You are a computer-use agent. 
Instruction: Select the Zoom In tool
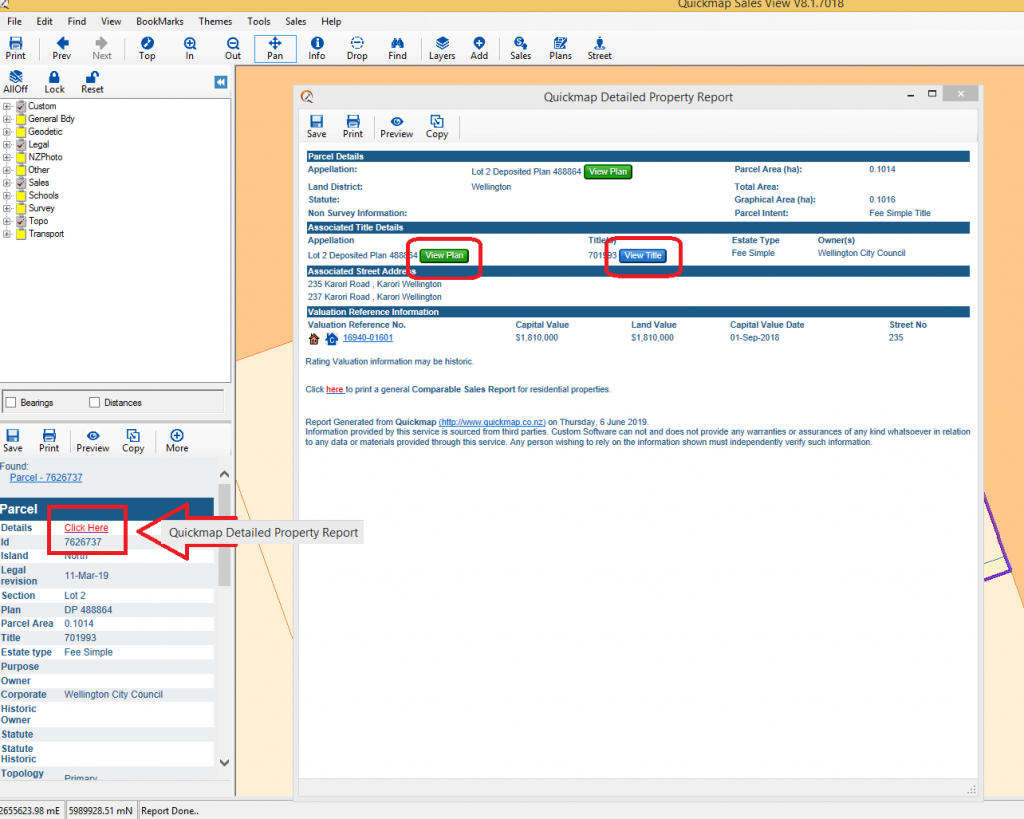(189, 47)
